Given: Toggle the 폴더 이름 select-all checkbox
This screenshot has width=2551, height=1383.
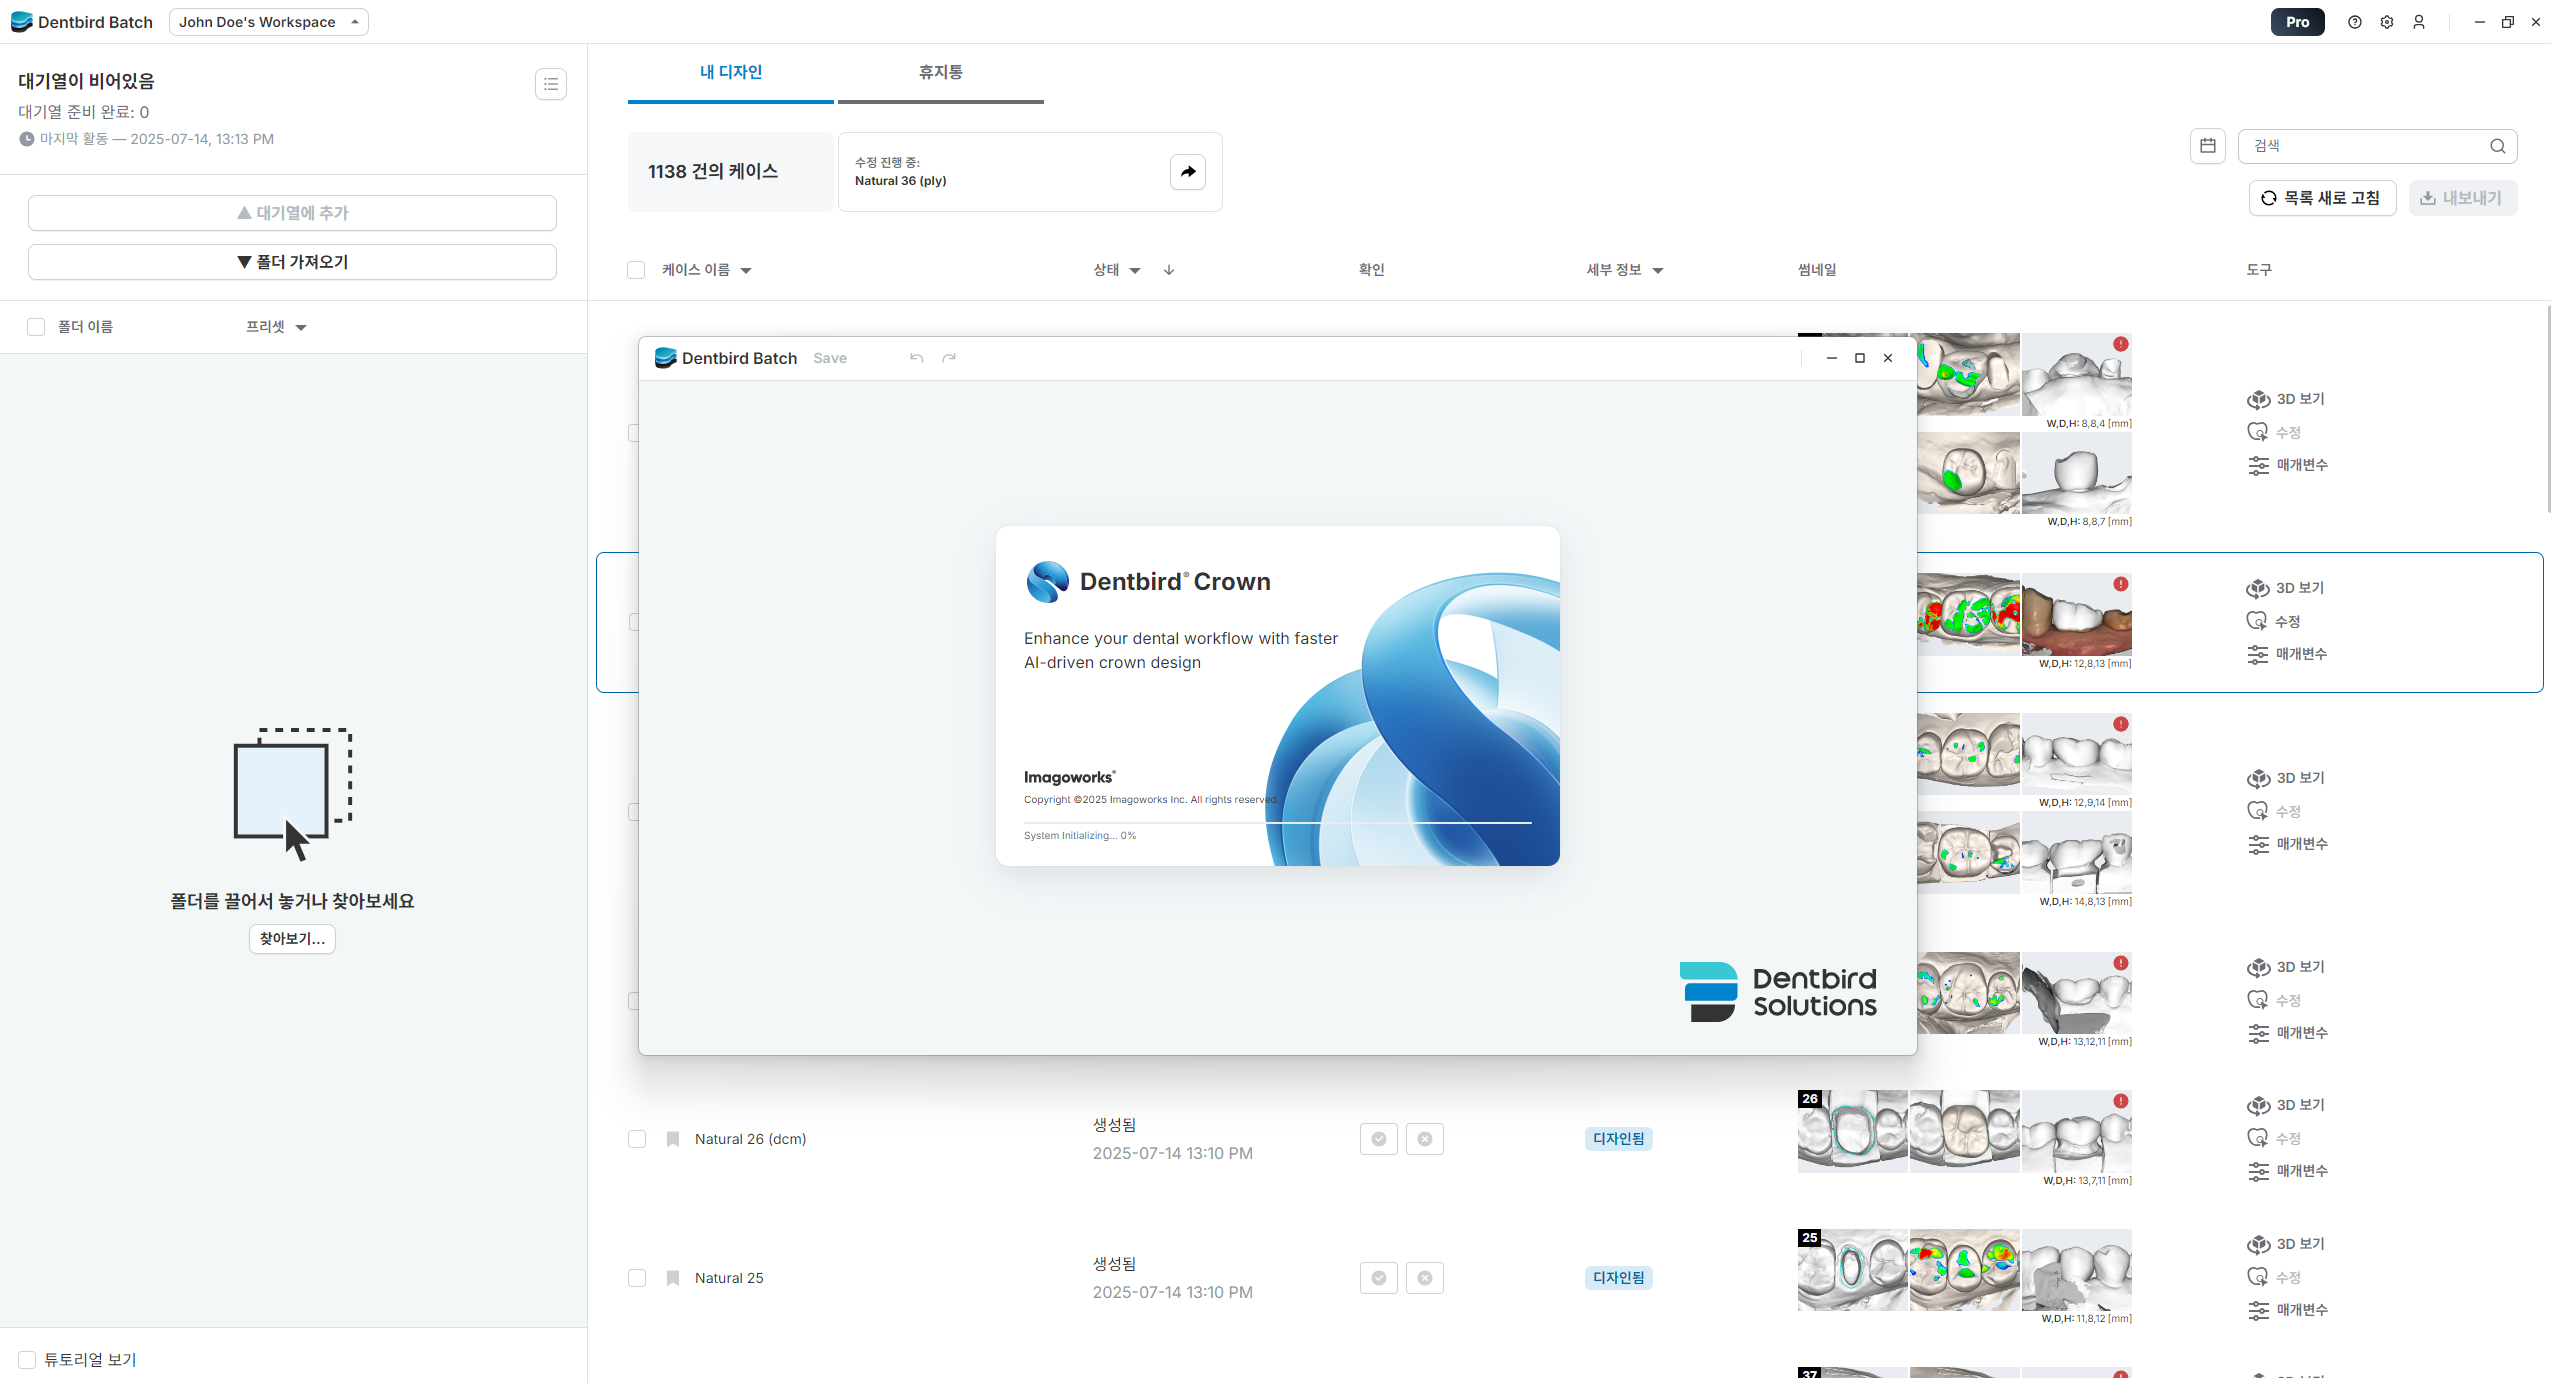Looking at the screenshot, I should (x=36, y=327).
